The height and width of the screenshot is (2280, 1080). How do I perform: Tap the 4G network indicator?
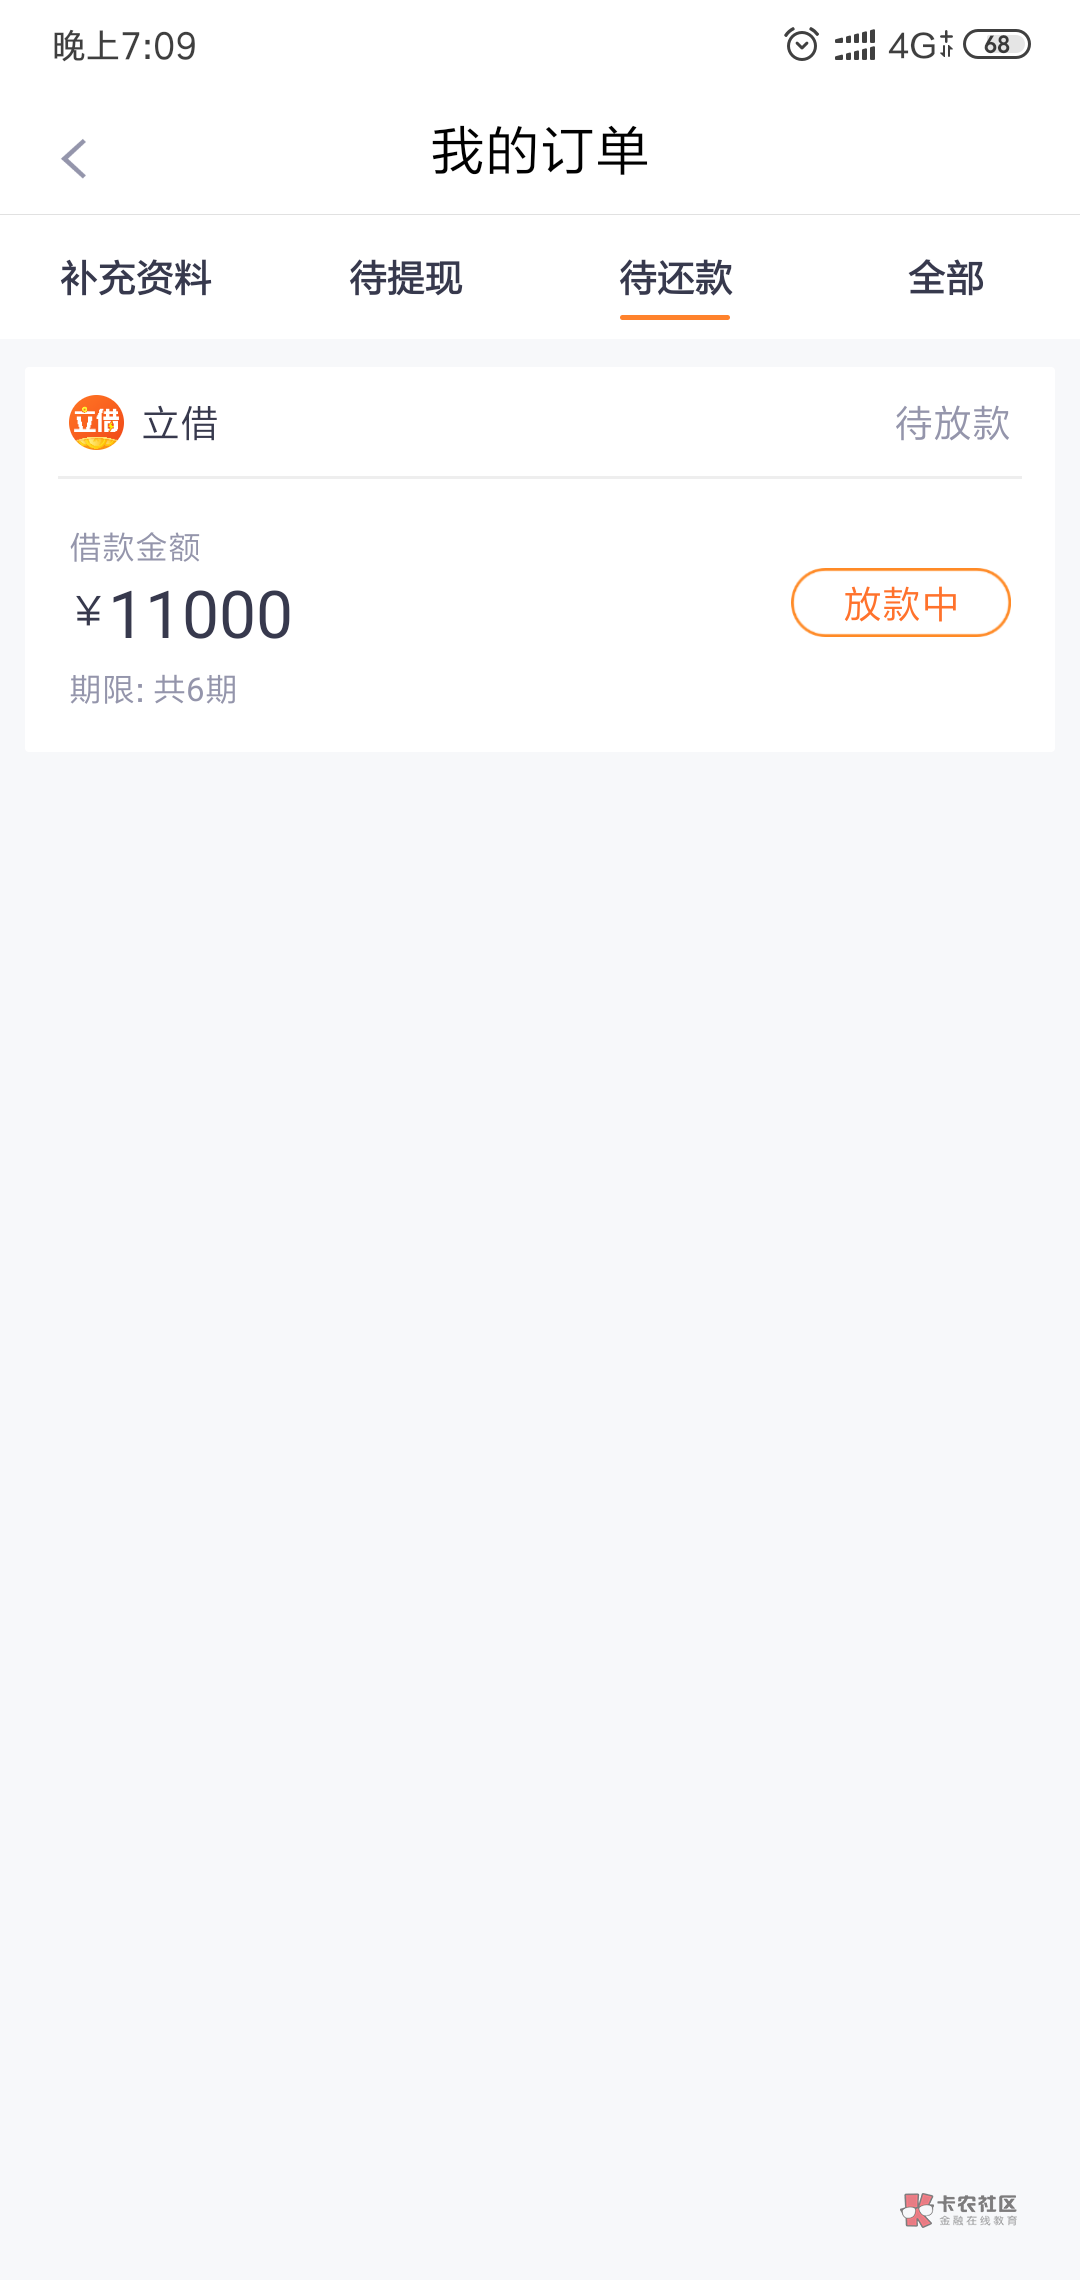920,45
